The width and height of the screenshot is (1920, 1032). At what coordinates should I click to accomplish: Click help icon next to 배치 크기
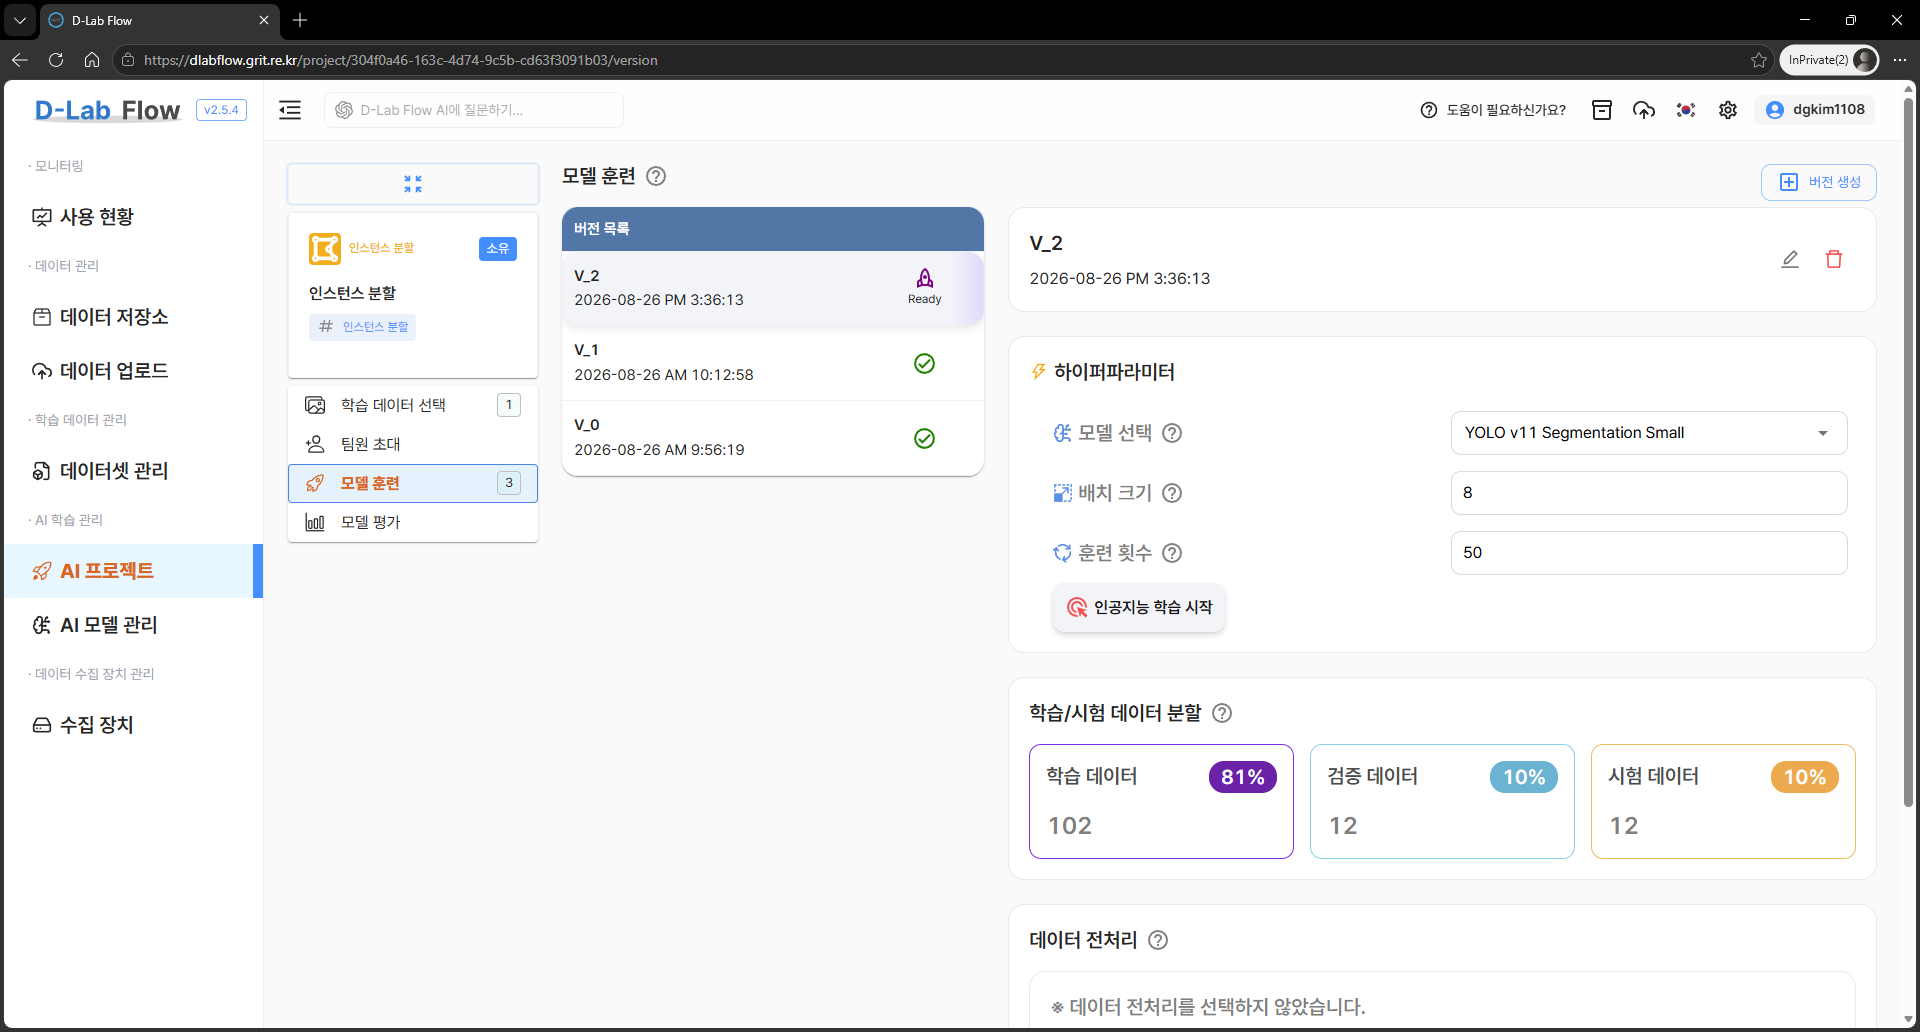pos(1172,493)
